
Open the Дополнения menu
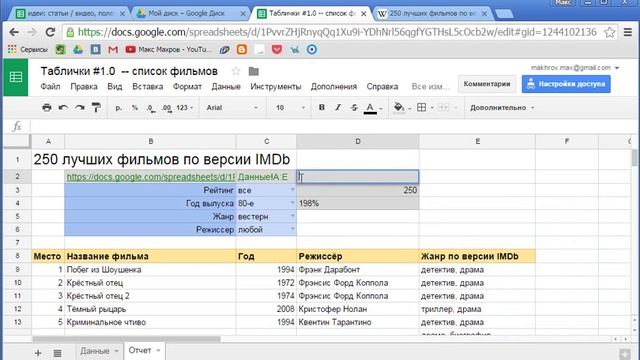[x=333, y=87]
